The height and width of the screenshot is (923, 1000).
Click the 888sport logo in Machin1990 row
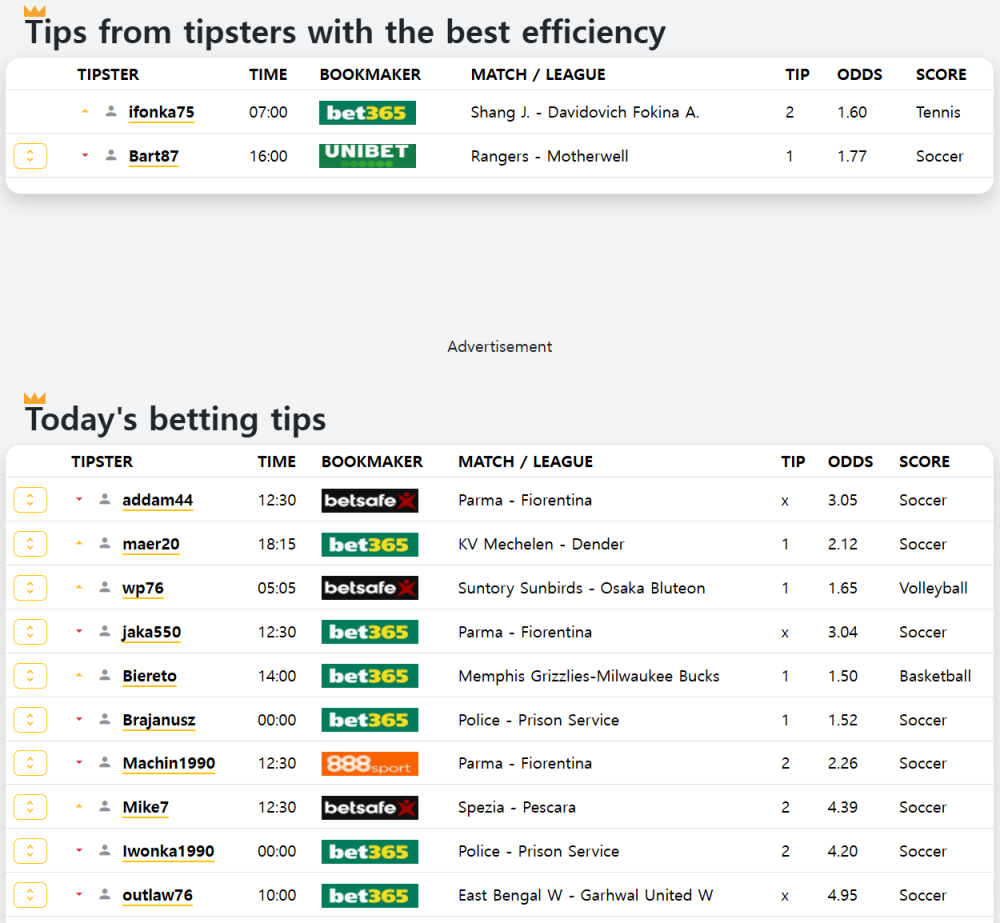[x=370, y=764]
